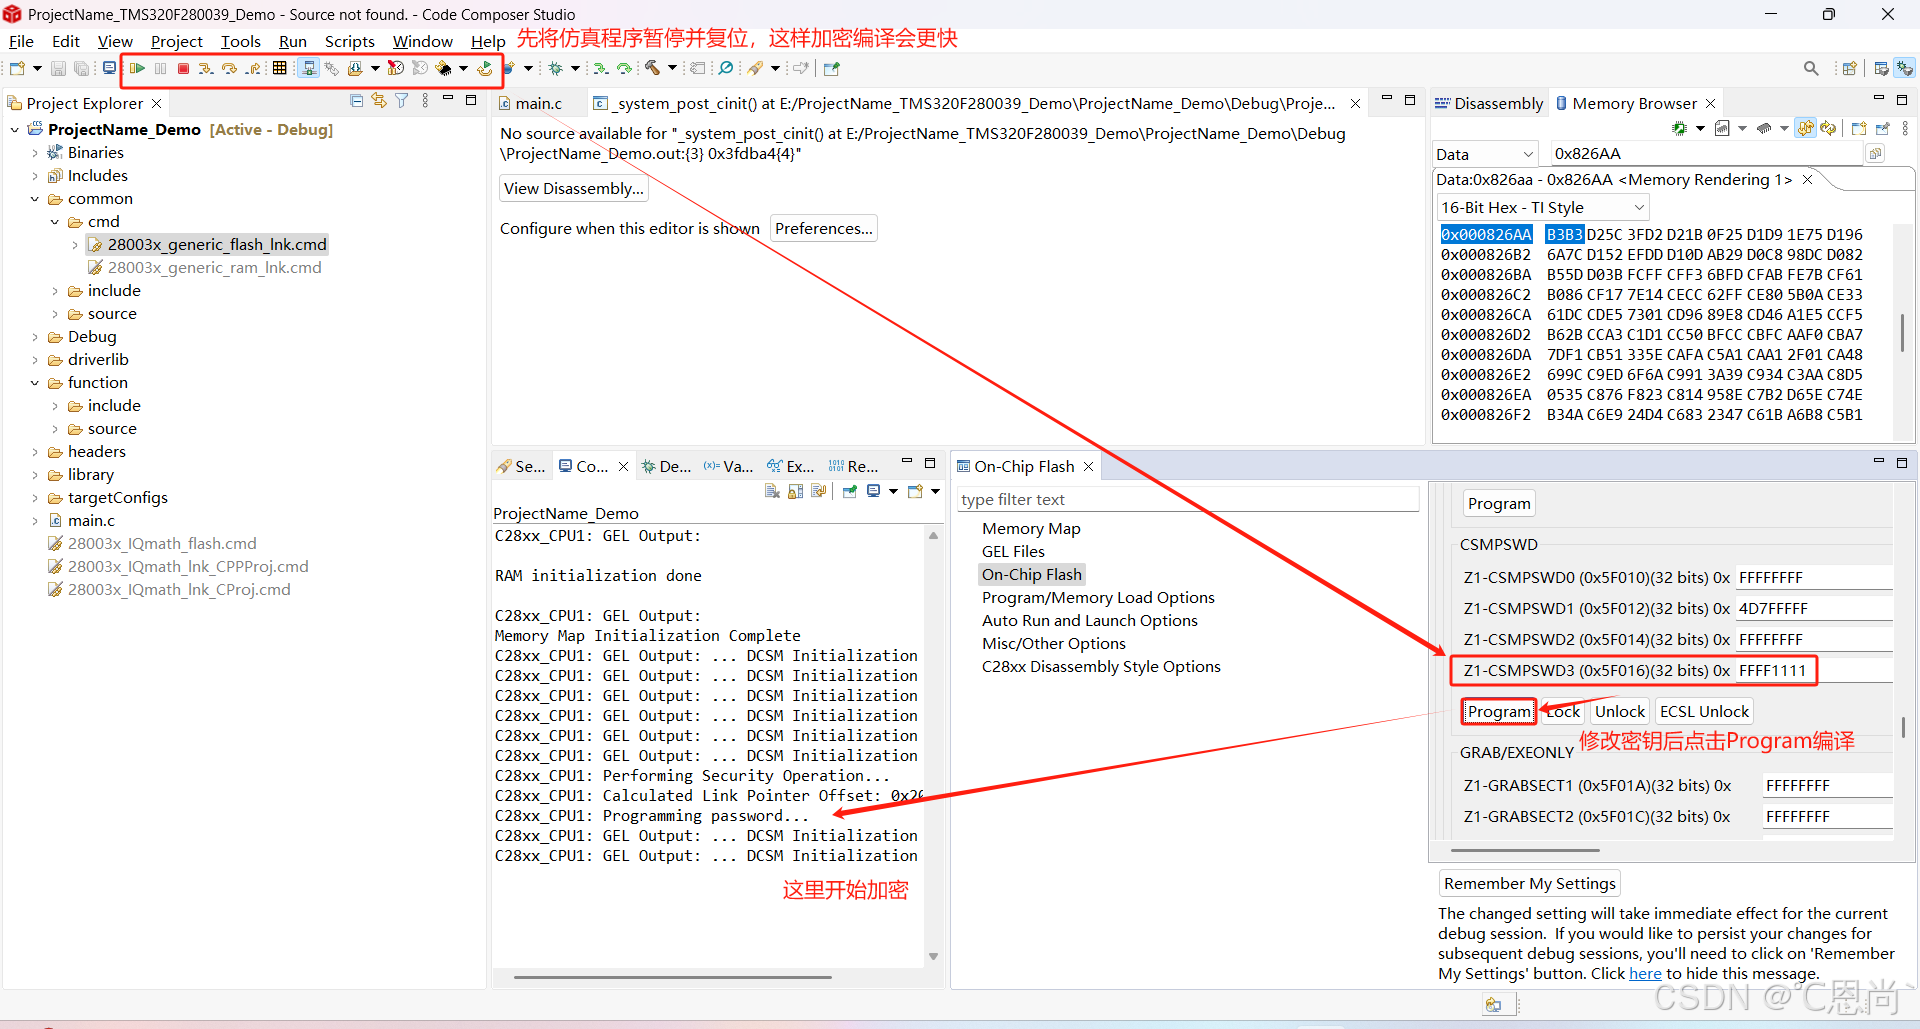Image resolution: width=1920 pixels, height=1029 pixels.
Task: Select Memory Map in options list
Action: point(1031,528)
